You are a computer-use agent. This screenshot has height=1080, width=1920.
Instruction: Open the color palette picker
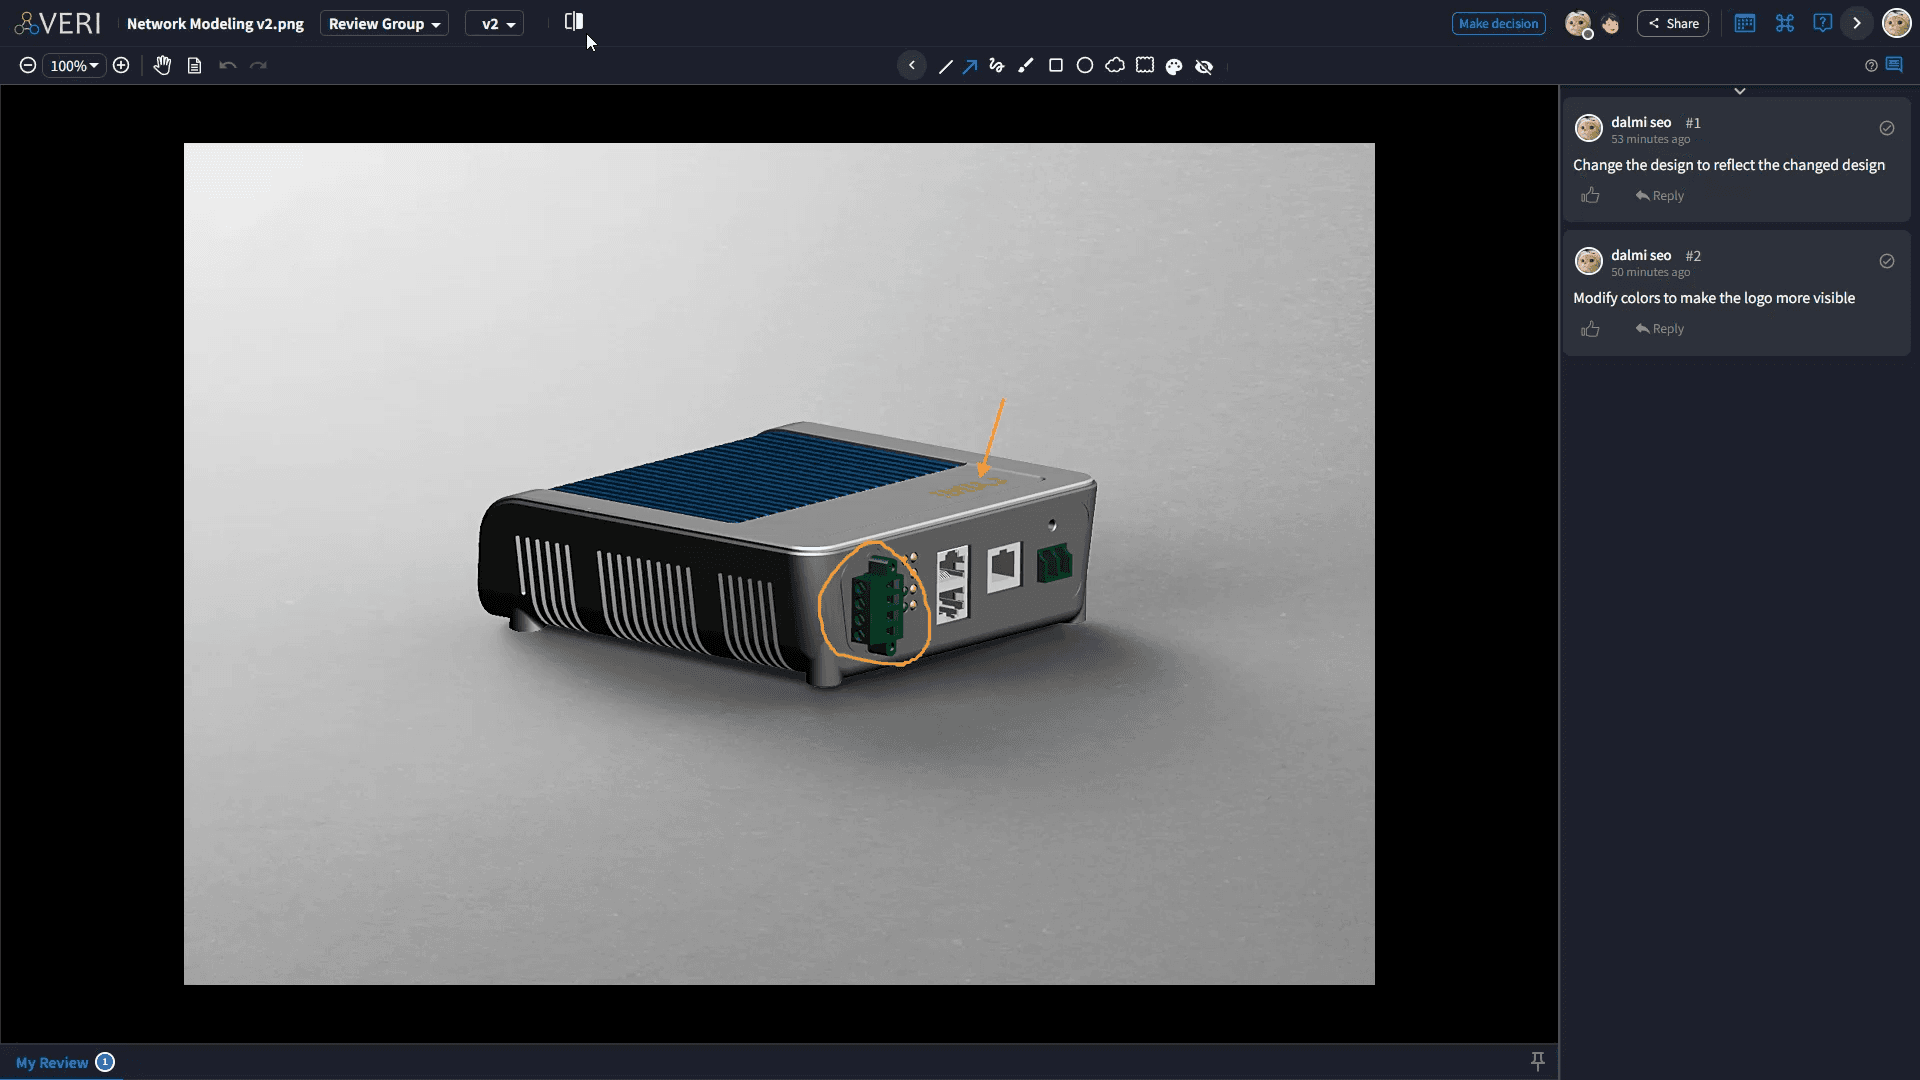(x=1174, y=65)
